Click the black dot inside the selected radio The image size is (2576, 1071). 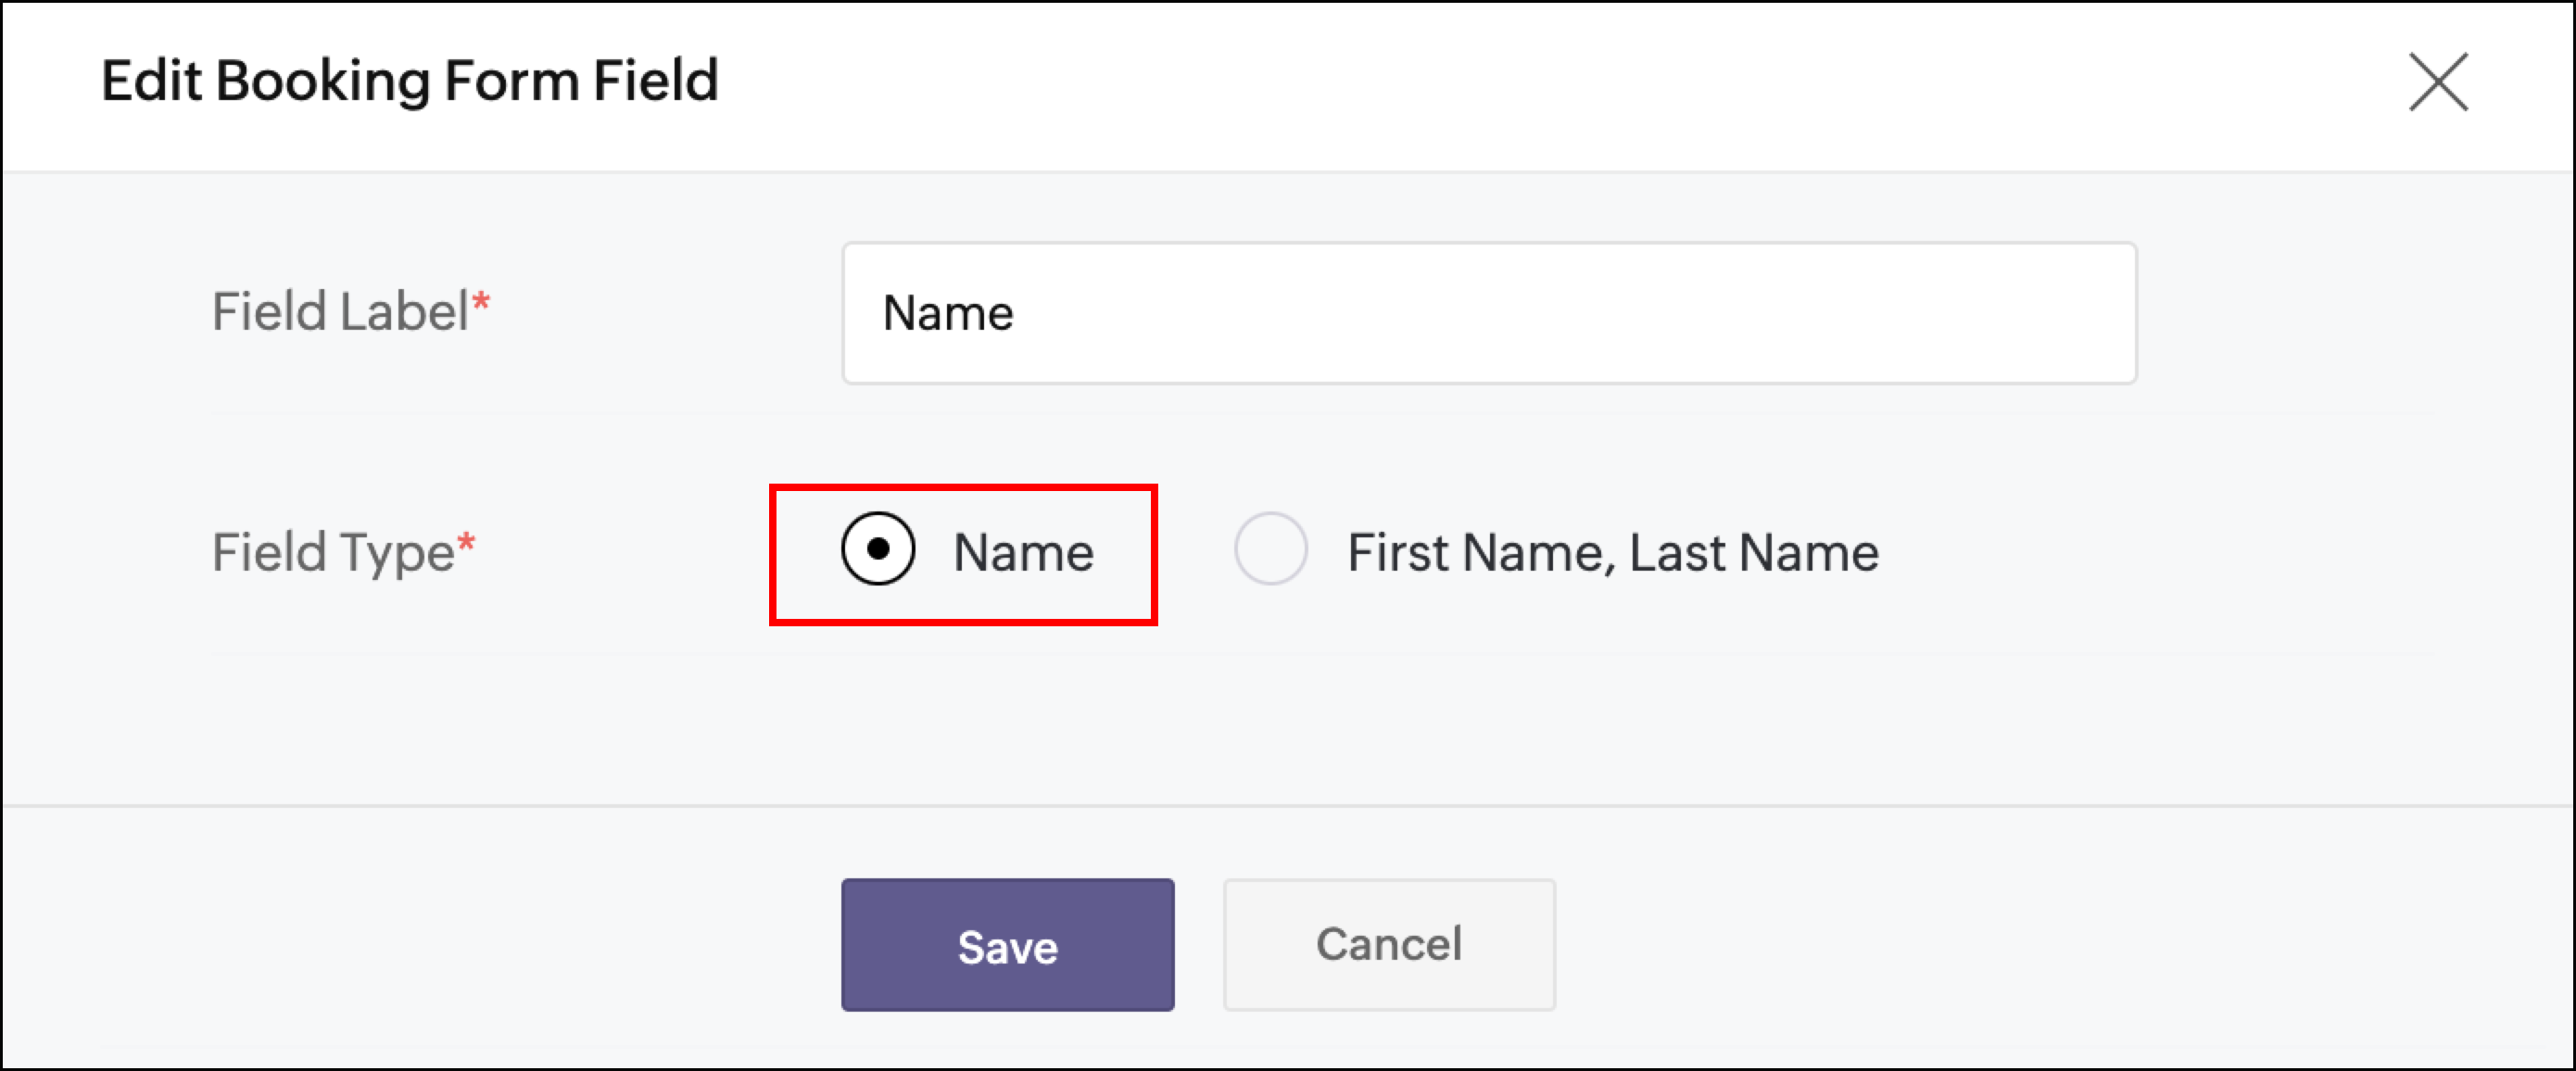click(878, 549)
